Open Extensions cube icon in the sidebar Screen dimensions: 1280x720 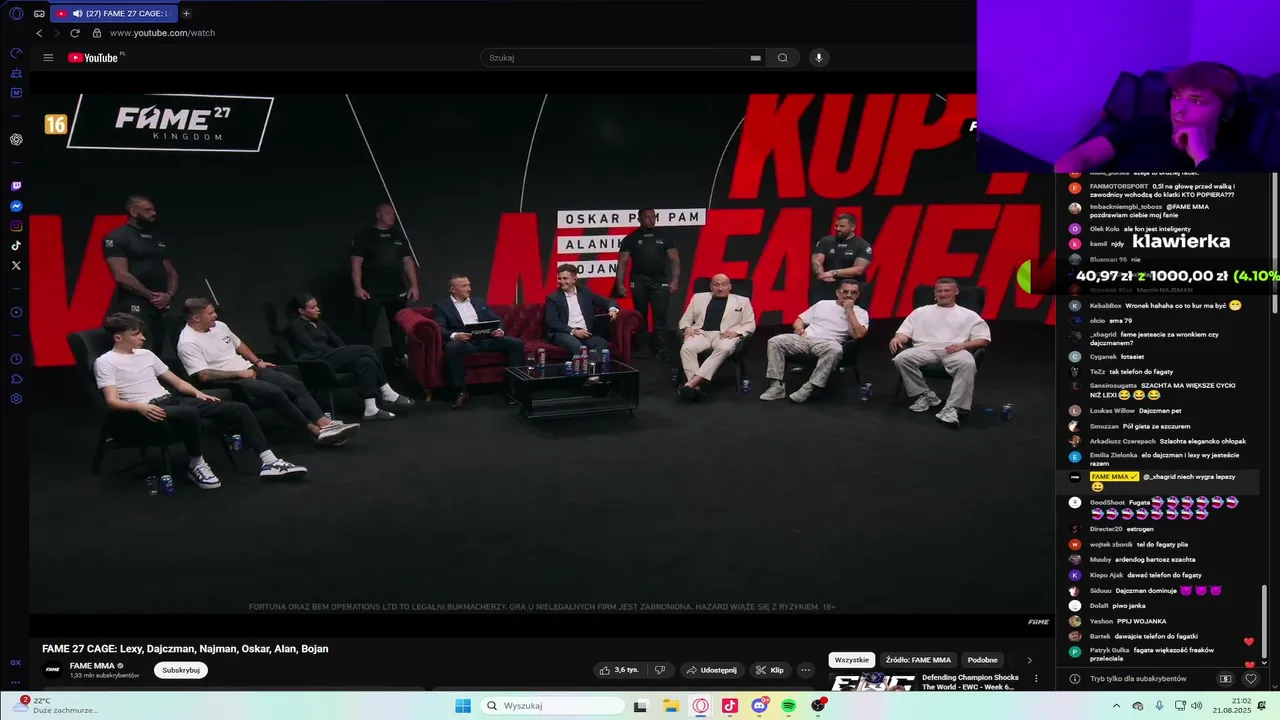tap(16, 379)
